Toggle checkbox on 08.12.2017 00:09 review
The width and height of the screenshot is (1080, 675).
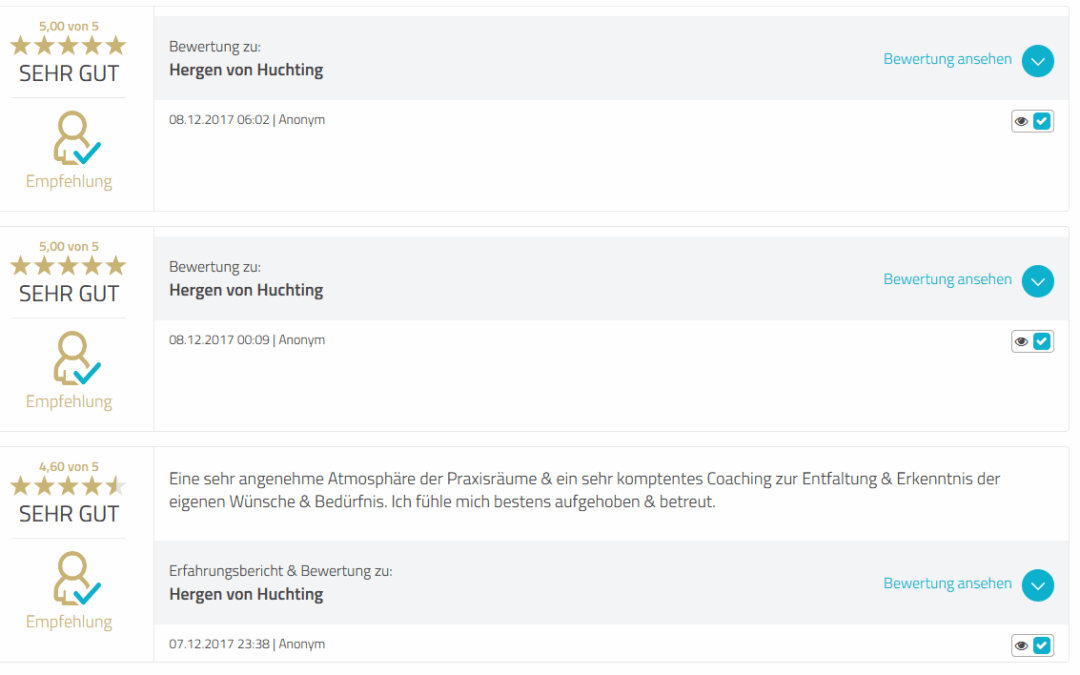point(1043,341)
